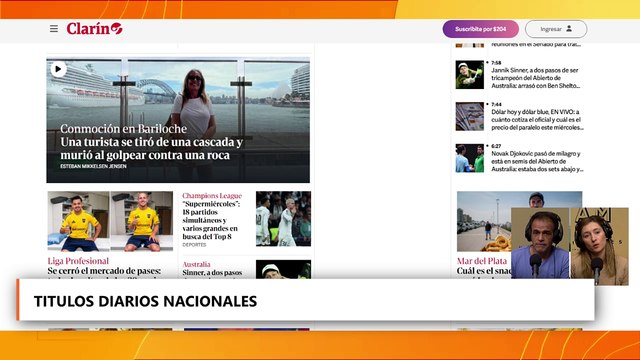Click author name Esteban Mikkelsen Jensen
The height and width of the screenshot is (360, 640).
(x=93, y=166)
